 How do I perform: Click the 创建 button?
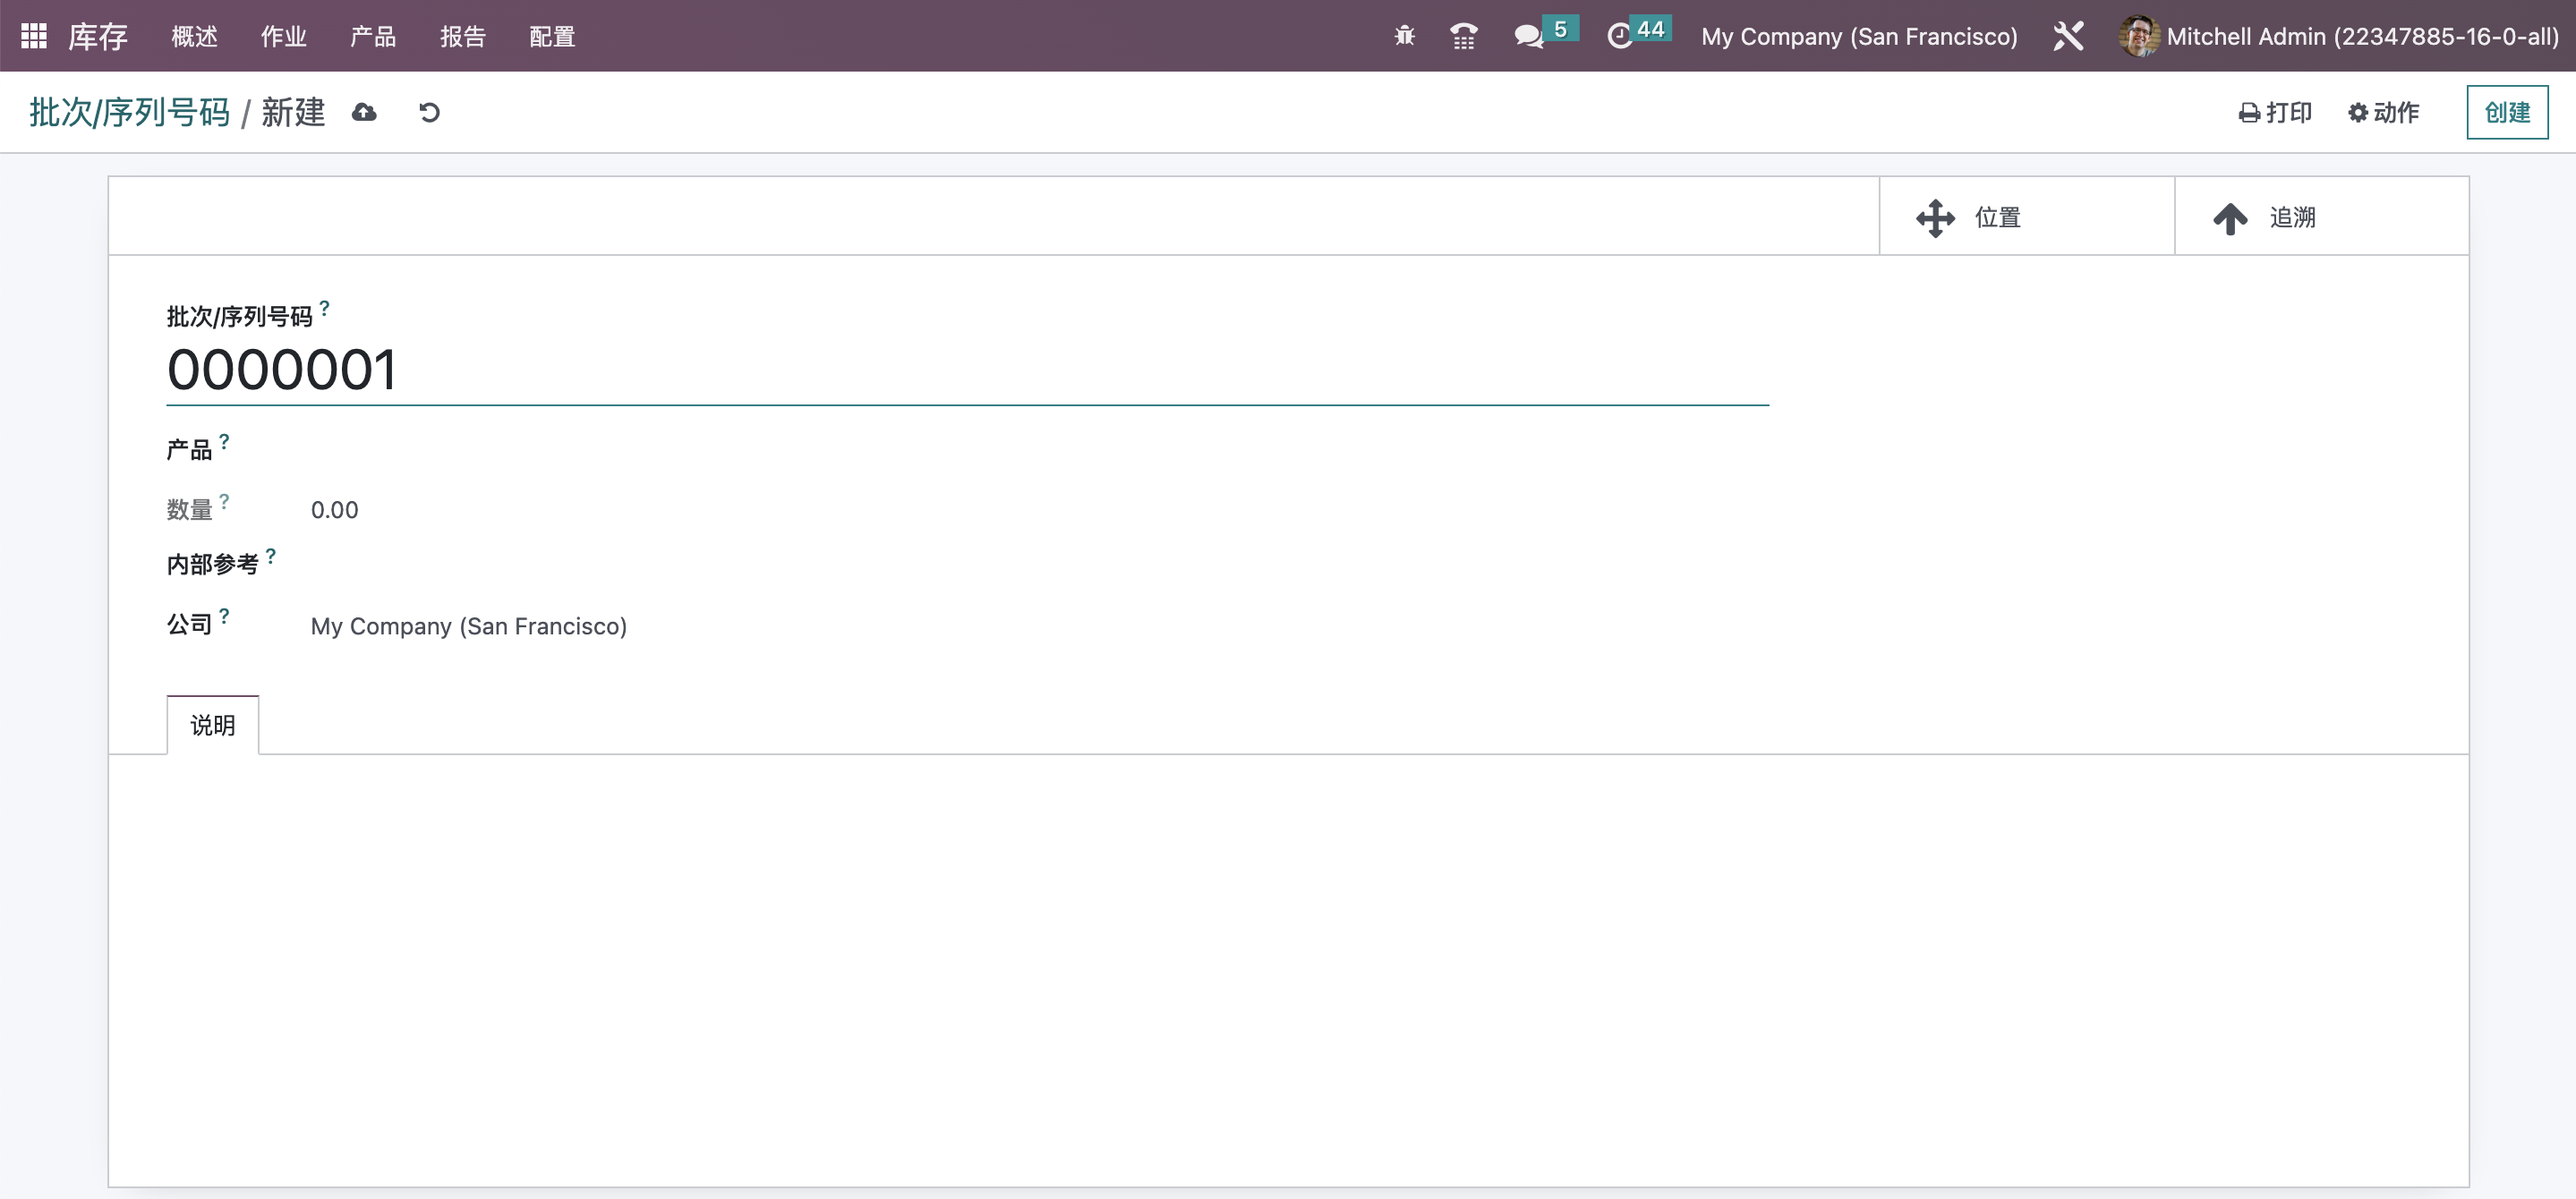(x=2507, y=112)
